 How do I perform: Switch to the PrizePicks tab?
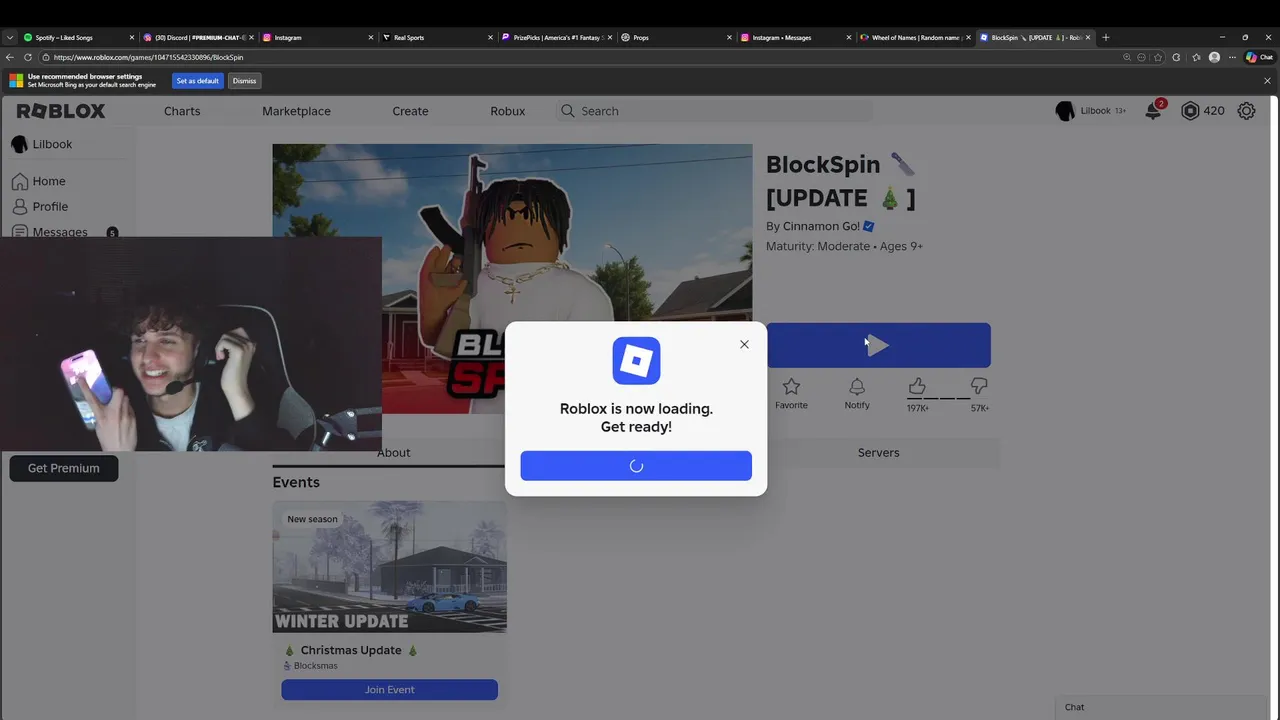[x=556, y=37]
